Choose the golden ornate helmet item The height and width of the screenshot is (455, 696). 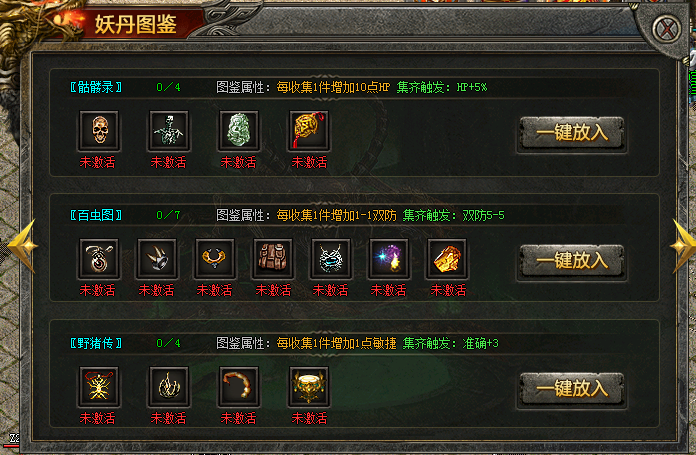pos(309,386)
